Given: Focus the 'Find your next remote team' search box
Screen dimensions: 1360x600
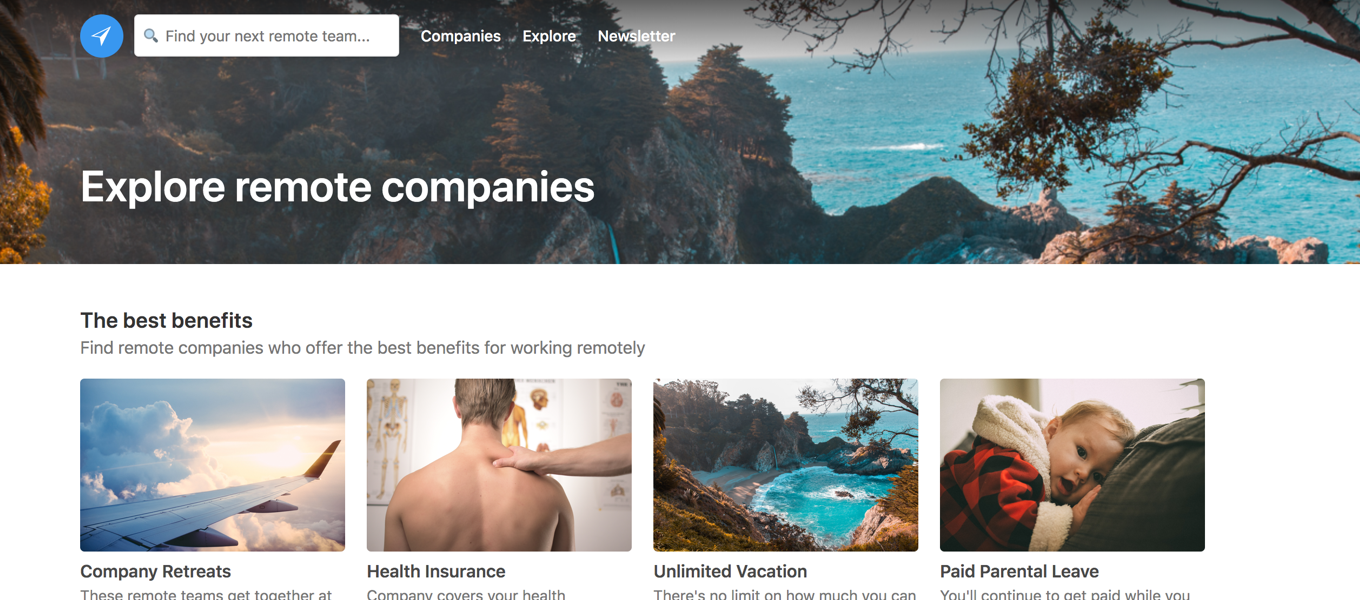Looking at the screenshot, I should point(266,36).
